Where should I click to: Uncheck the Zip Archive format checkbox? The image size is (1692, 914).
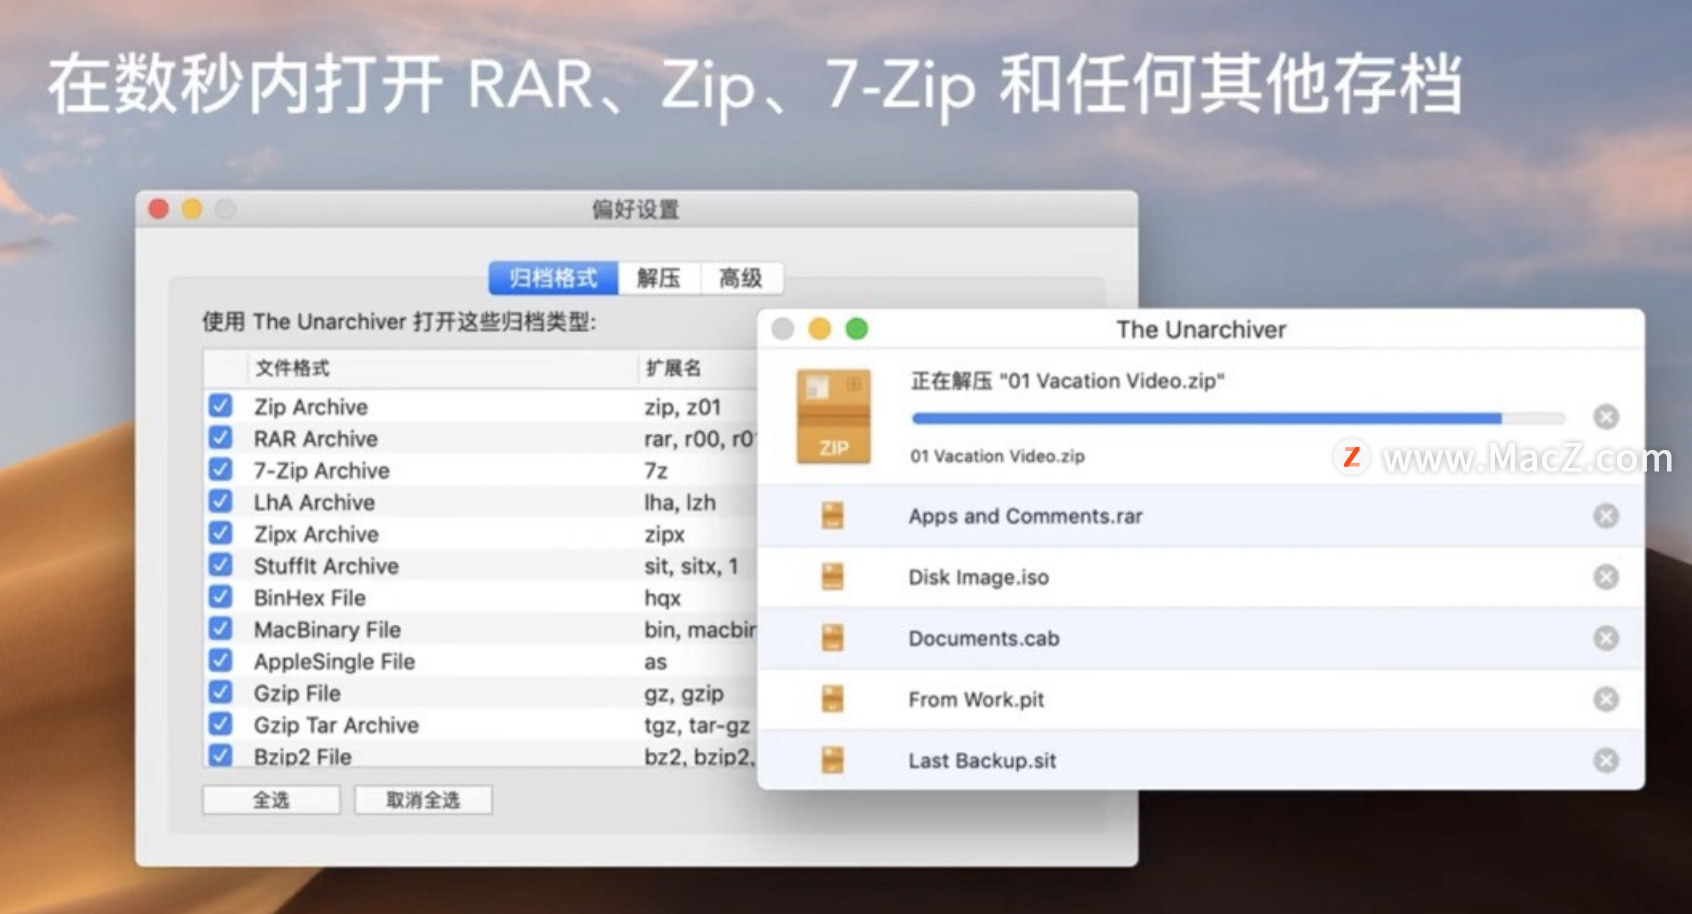[220, 406]
